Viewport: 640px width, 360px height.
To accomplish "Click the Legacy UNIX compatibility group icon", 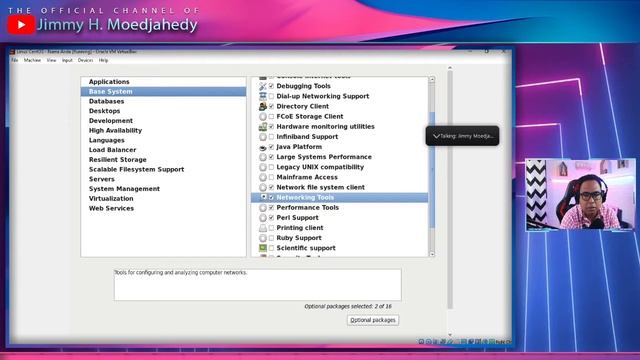I will [x=263, y=167].
